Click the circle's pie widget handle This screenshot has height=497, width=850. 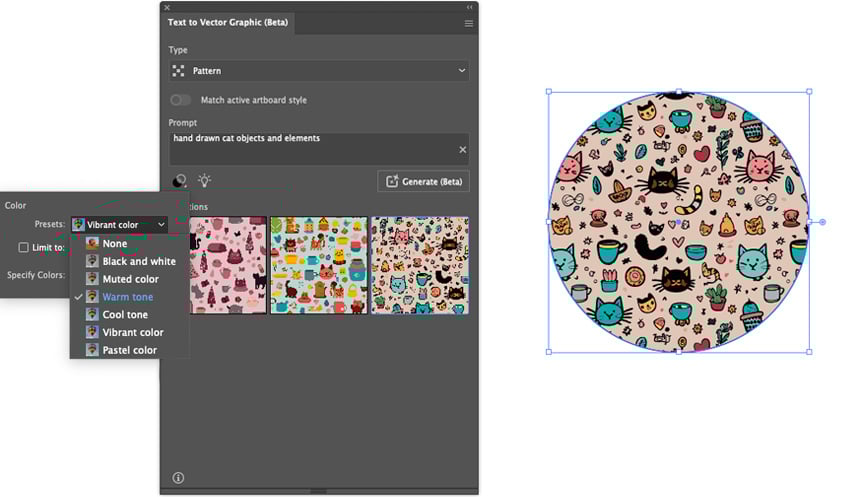click(x=822, y=222)
